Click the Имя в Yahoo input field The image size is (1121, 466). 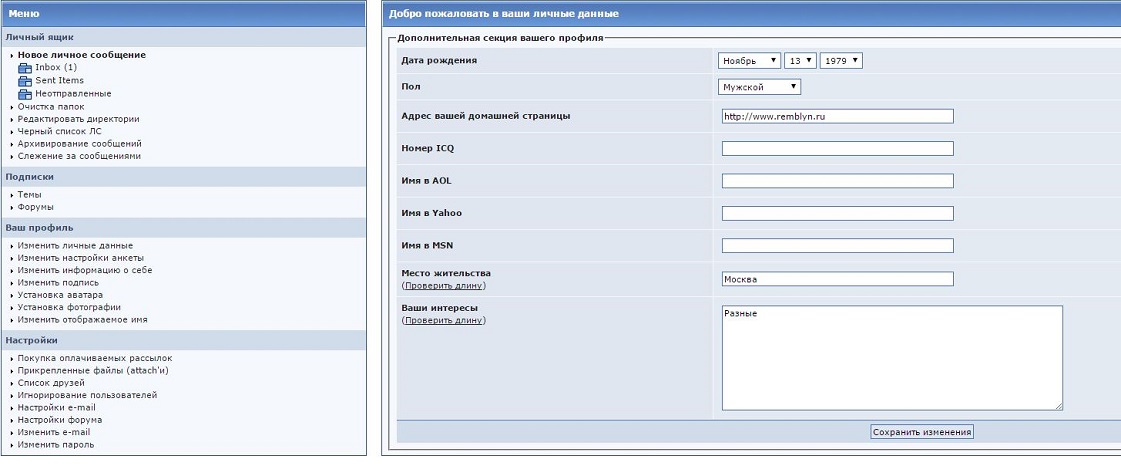coord(837,214)
